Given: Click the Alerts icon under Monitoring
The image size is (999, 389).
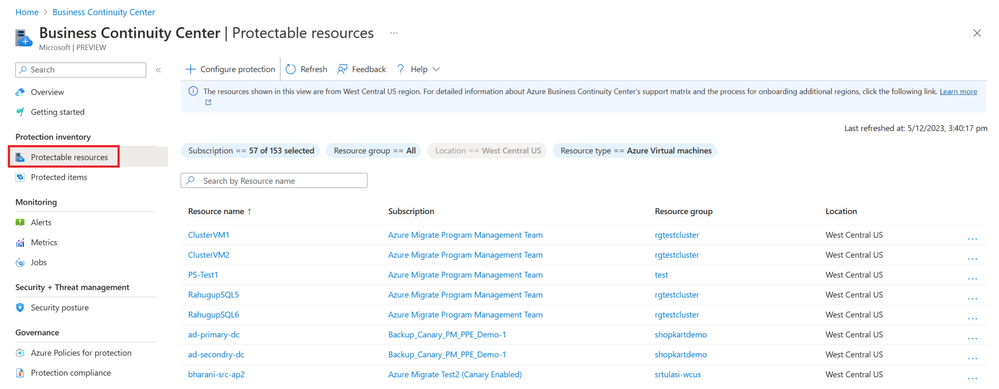Looking at the screenshot, I should click(x=20, y=223).
